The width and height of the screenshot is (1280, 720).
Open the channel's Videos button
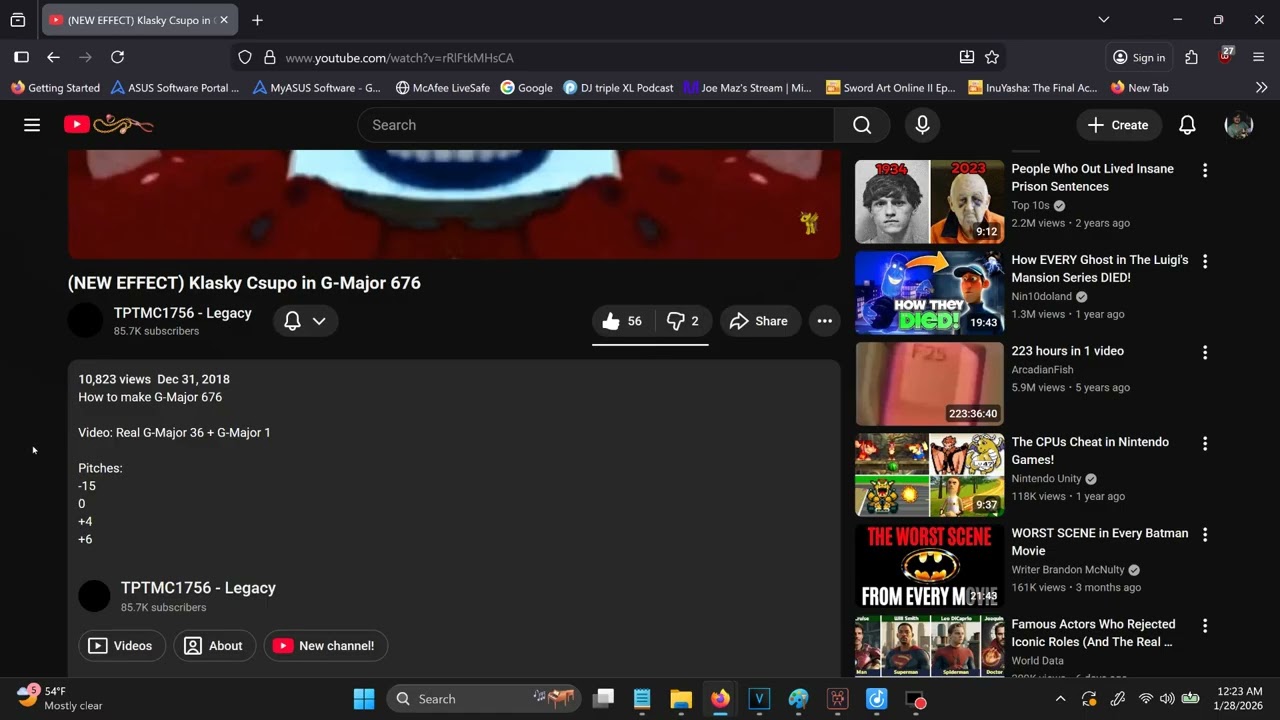[x=122, y=646]
